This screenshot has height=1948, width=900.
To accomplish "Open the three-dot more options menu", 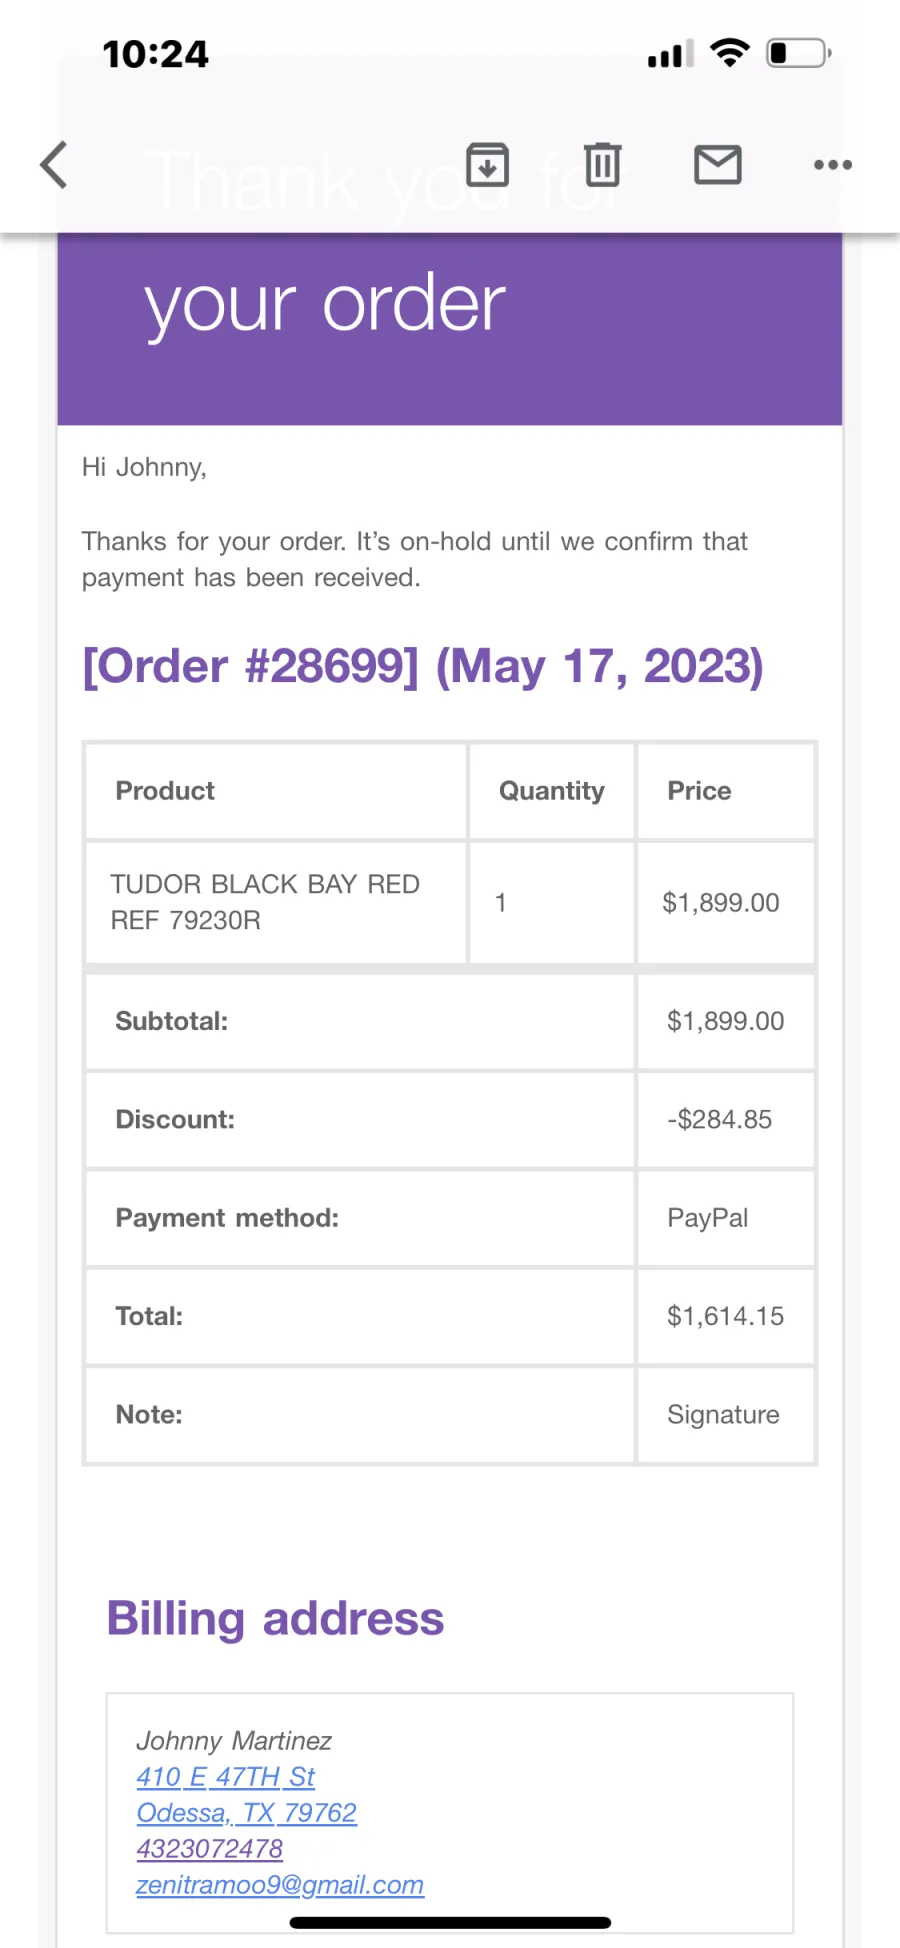I will click(x=833, y=165).
